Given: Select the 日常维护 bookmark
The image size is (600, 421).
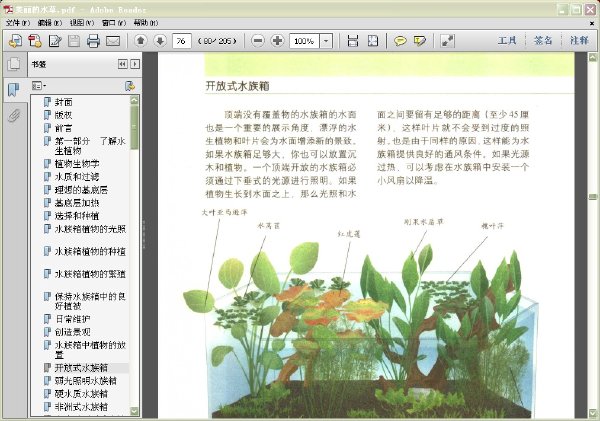Looking at the screenshot, I should point(73,319).
